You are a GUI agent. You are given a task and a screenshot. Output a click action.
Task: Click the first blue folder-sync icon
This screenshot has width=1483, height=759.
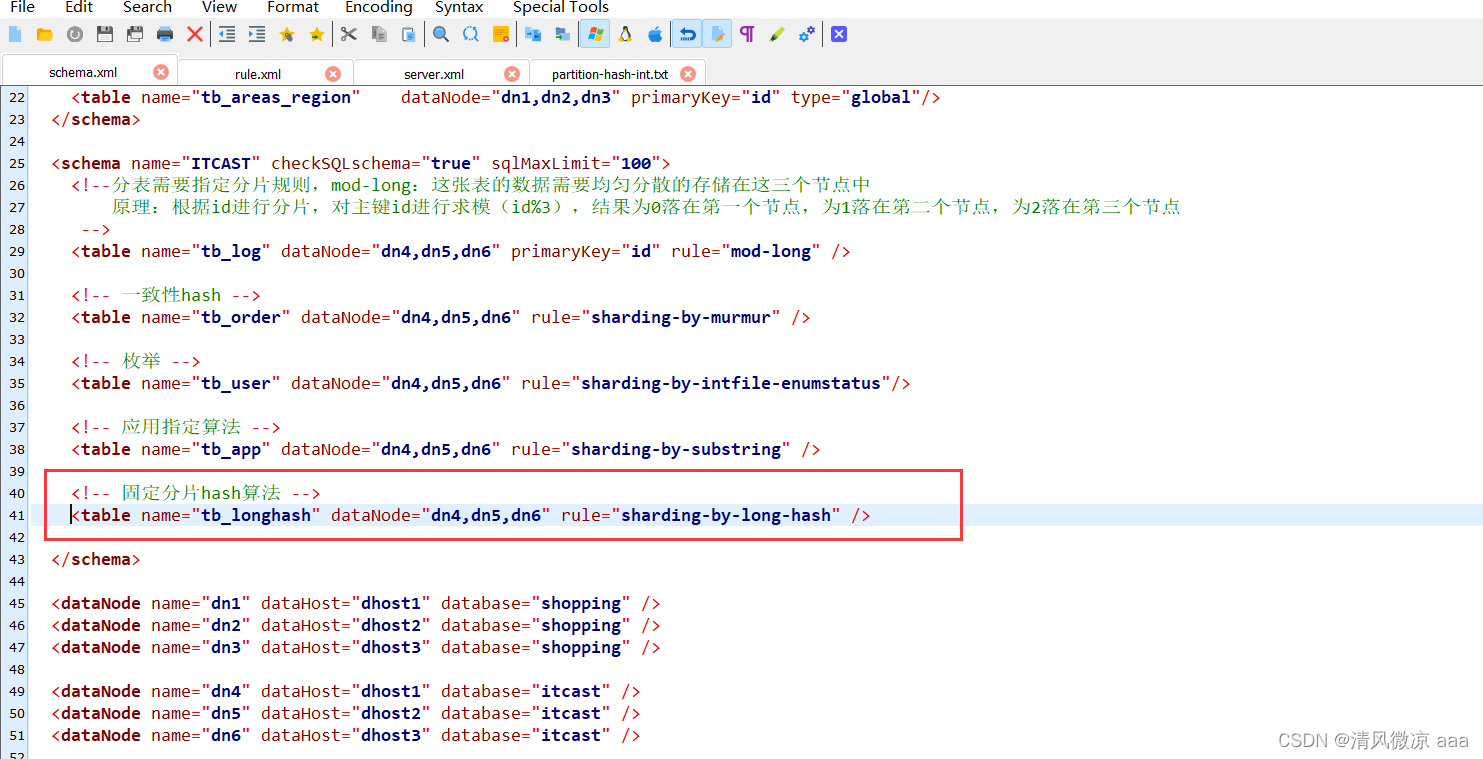click(x=533, y=35)
